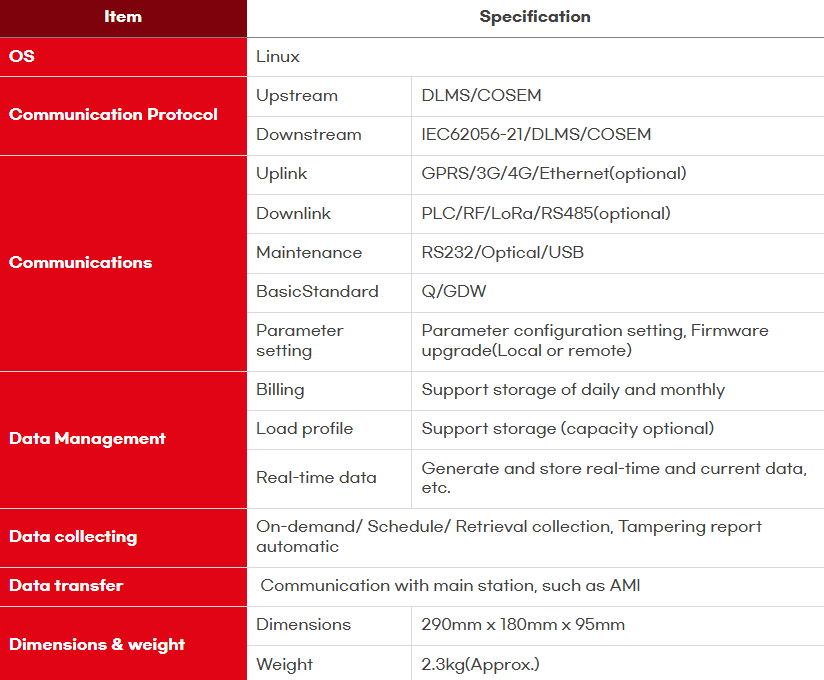Select the Communication Protocol row header
Viewport: 824px width, 680px height.
(x=113, y=115)
